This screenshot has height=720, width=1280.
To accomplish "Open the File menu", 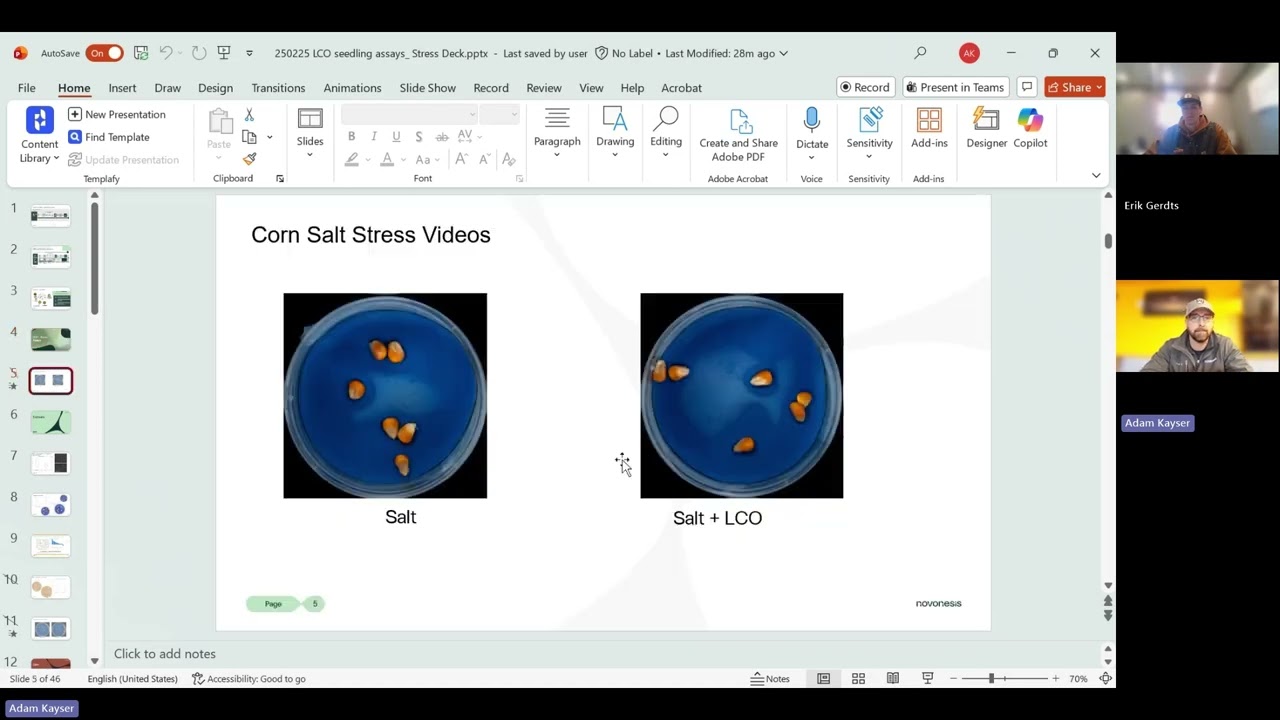I will pos(27,88).
